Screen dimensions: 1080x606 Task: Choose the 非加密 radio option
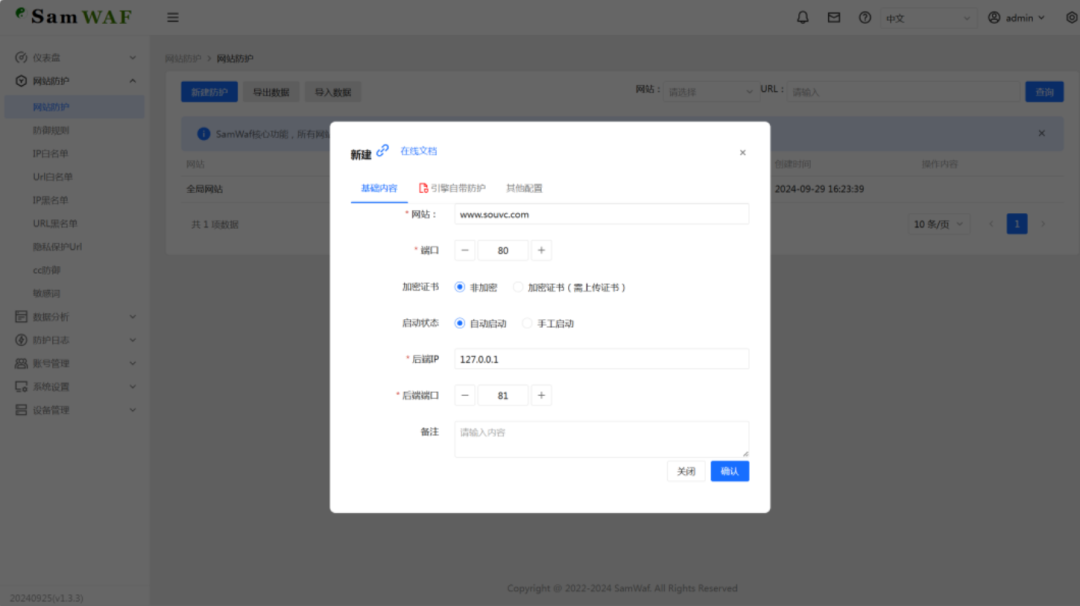(460, 287)
